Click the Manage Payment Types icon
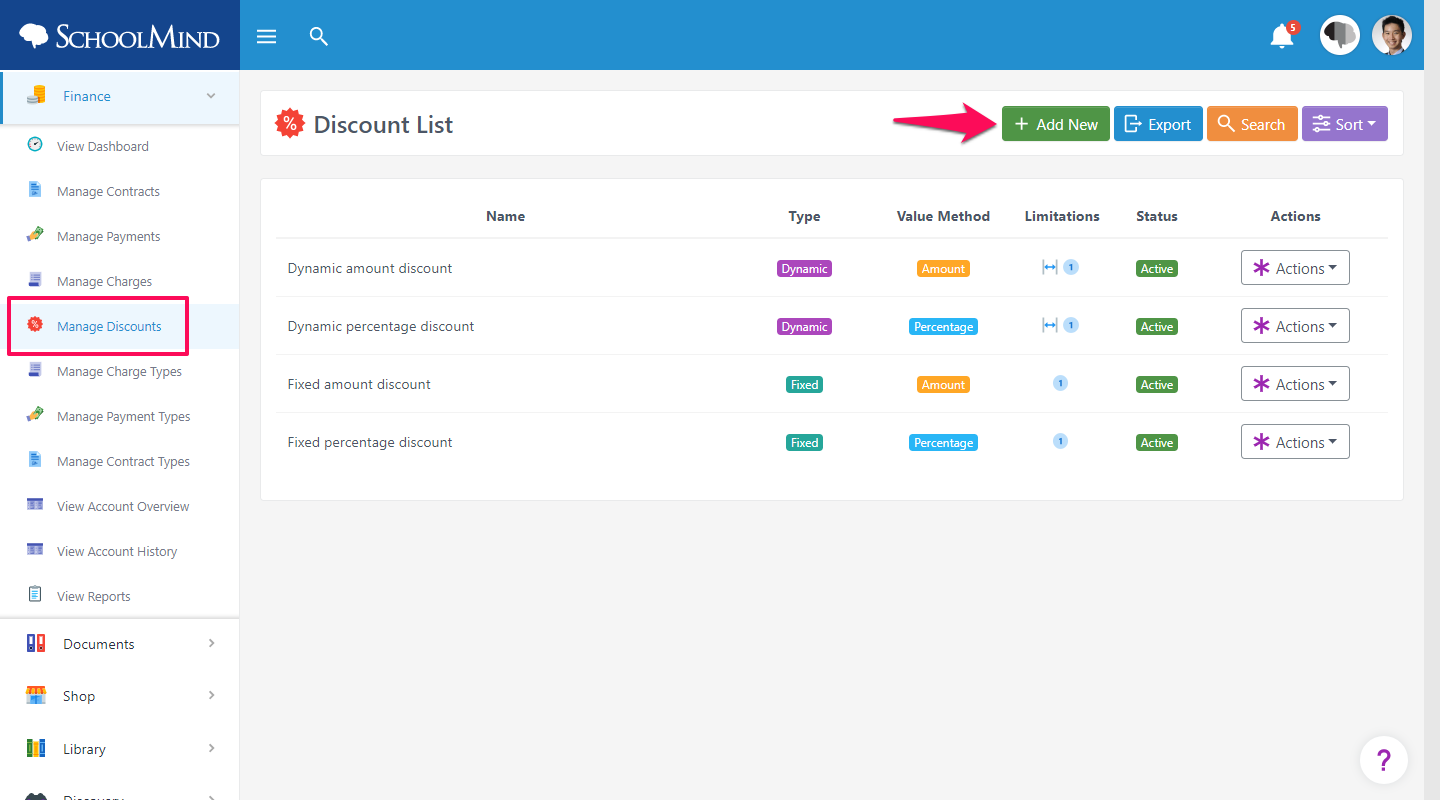1440x800 pixels. [x=35, y=415]
